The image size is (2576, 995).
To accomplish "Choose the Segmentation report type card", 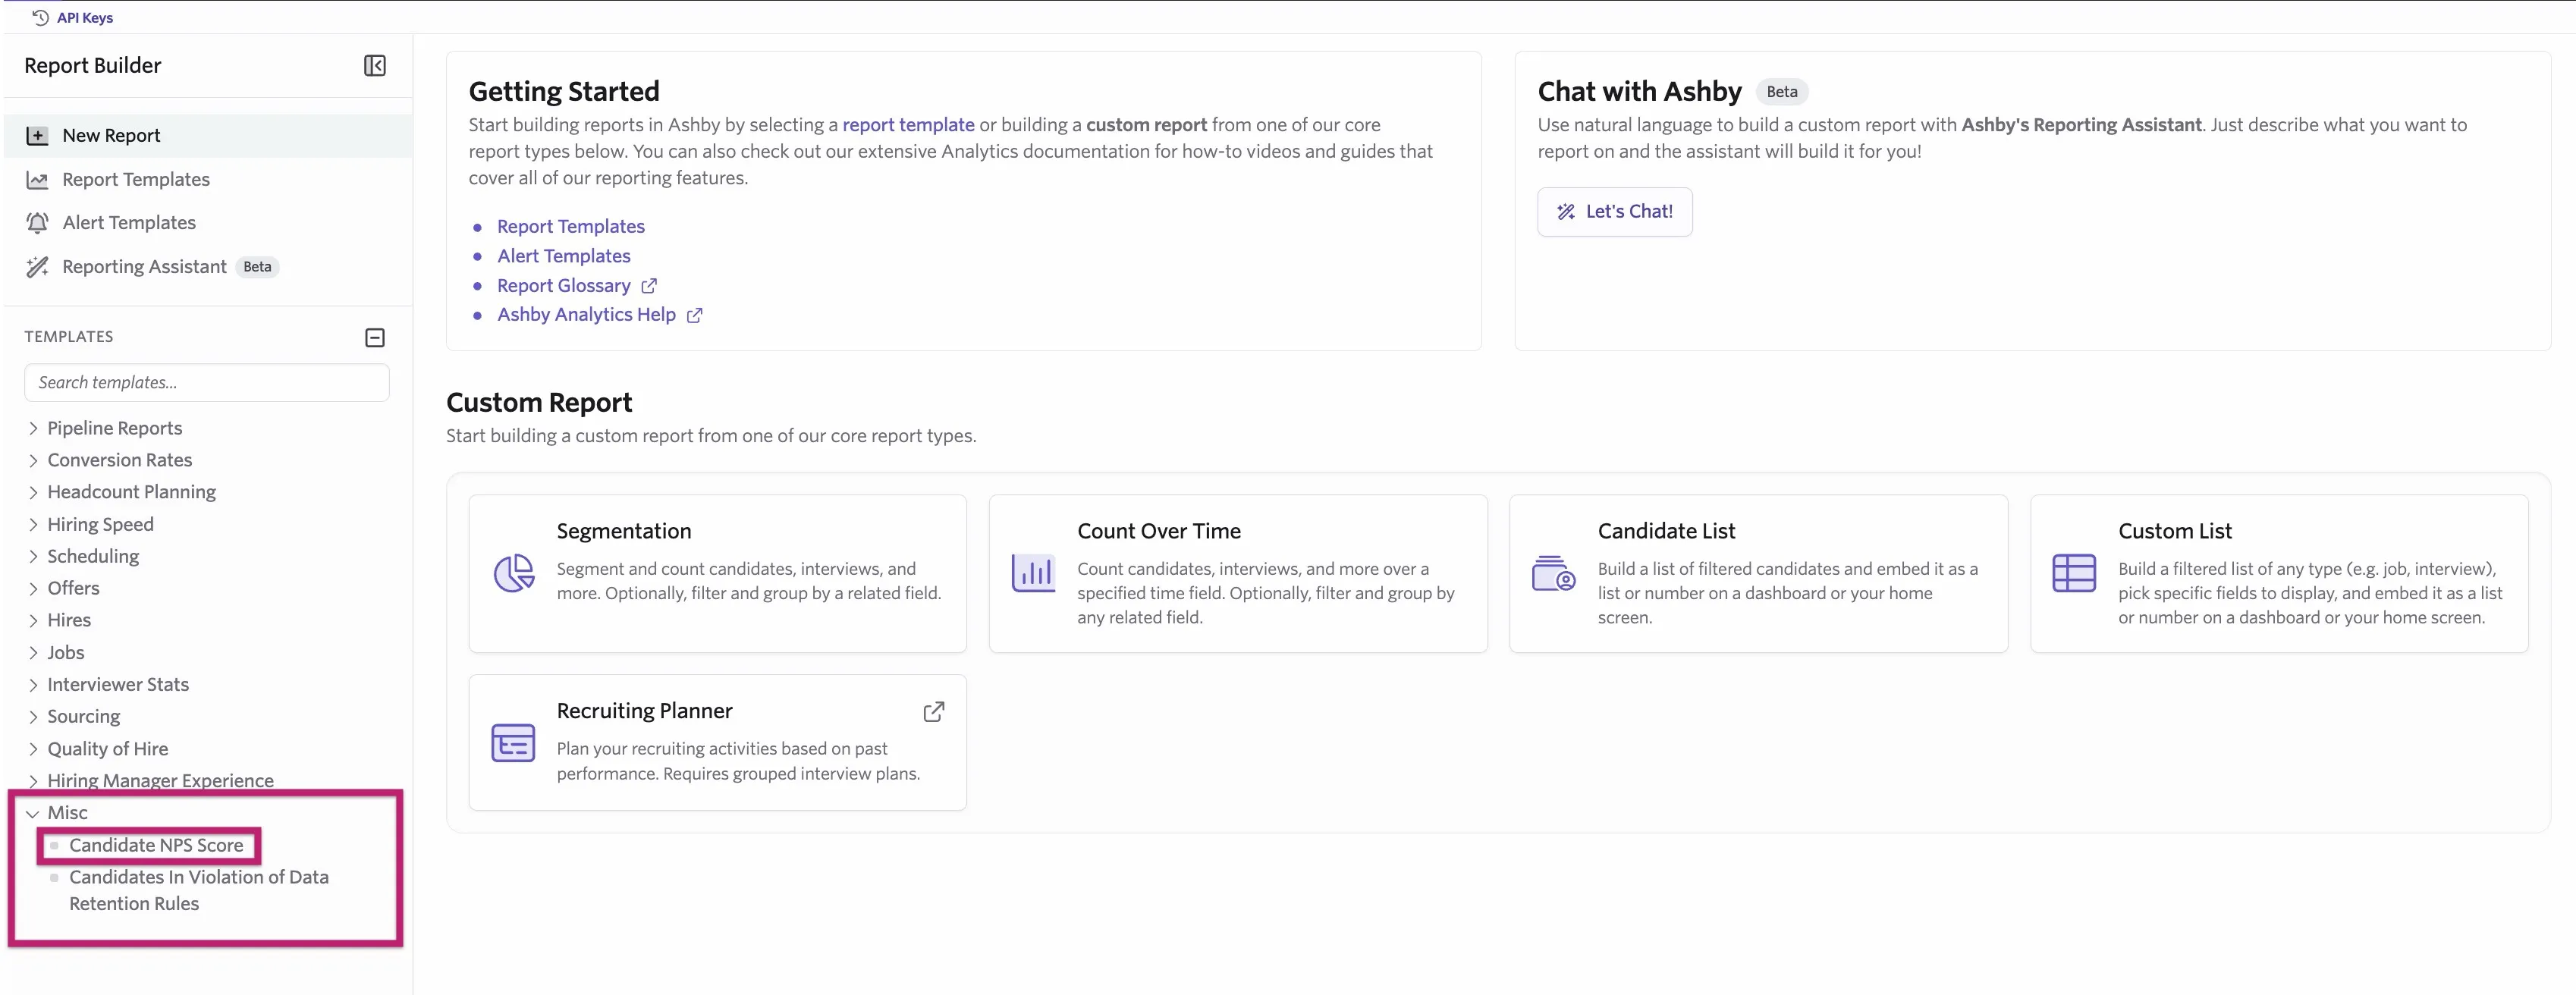I will pos(718,574).
